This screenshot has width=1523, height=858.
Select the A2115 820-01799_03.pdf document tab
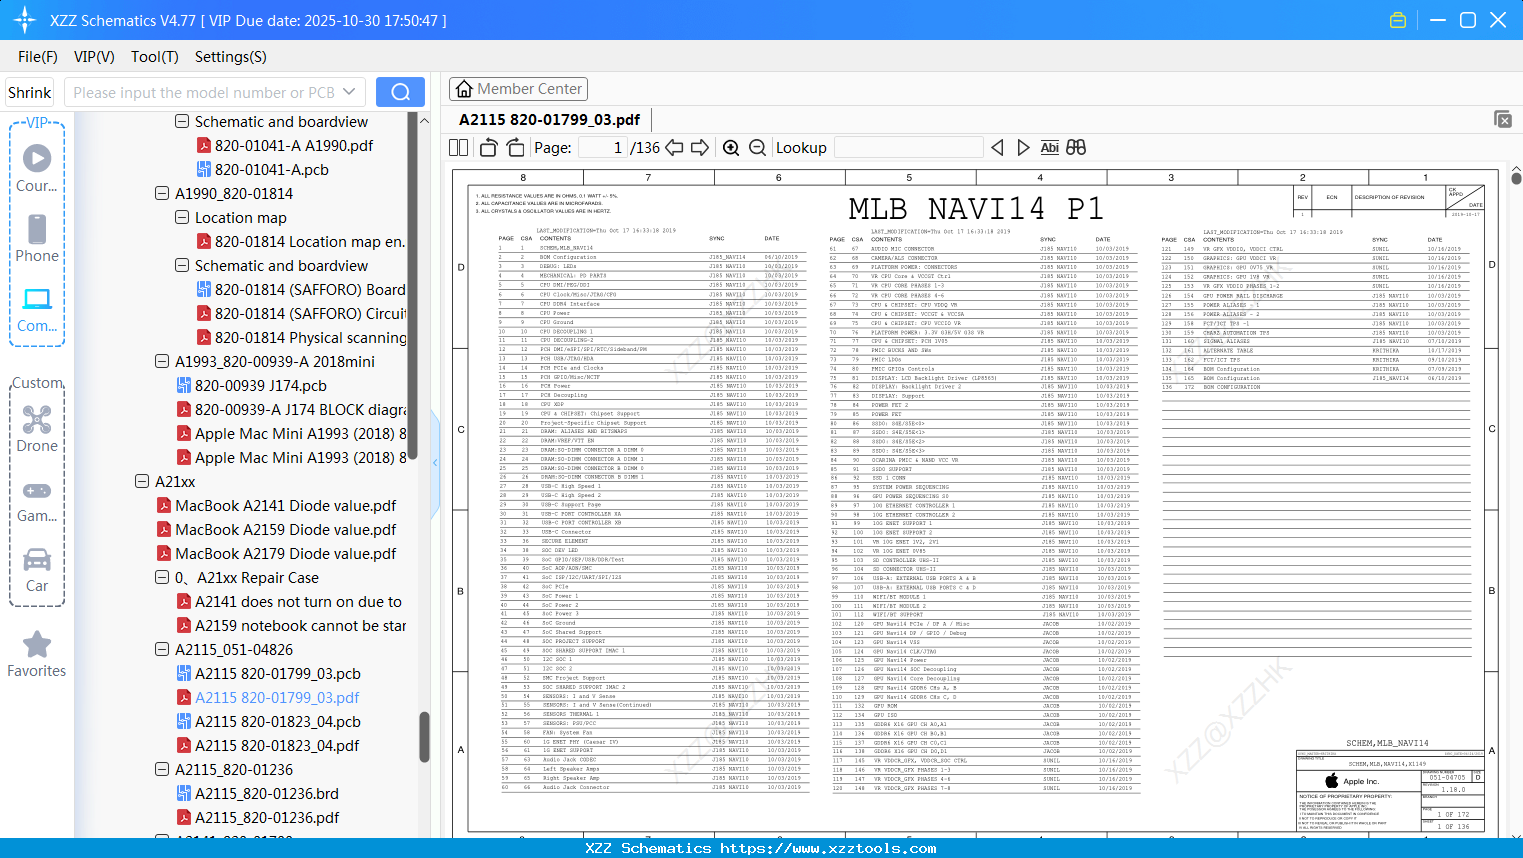point(549,120)
